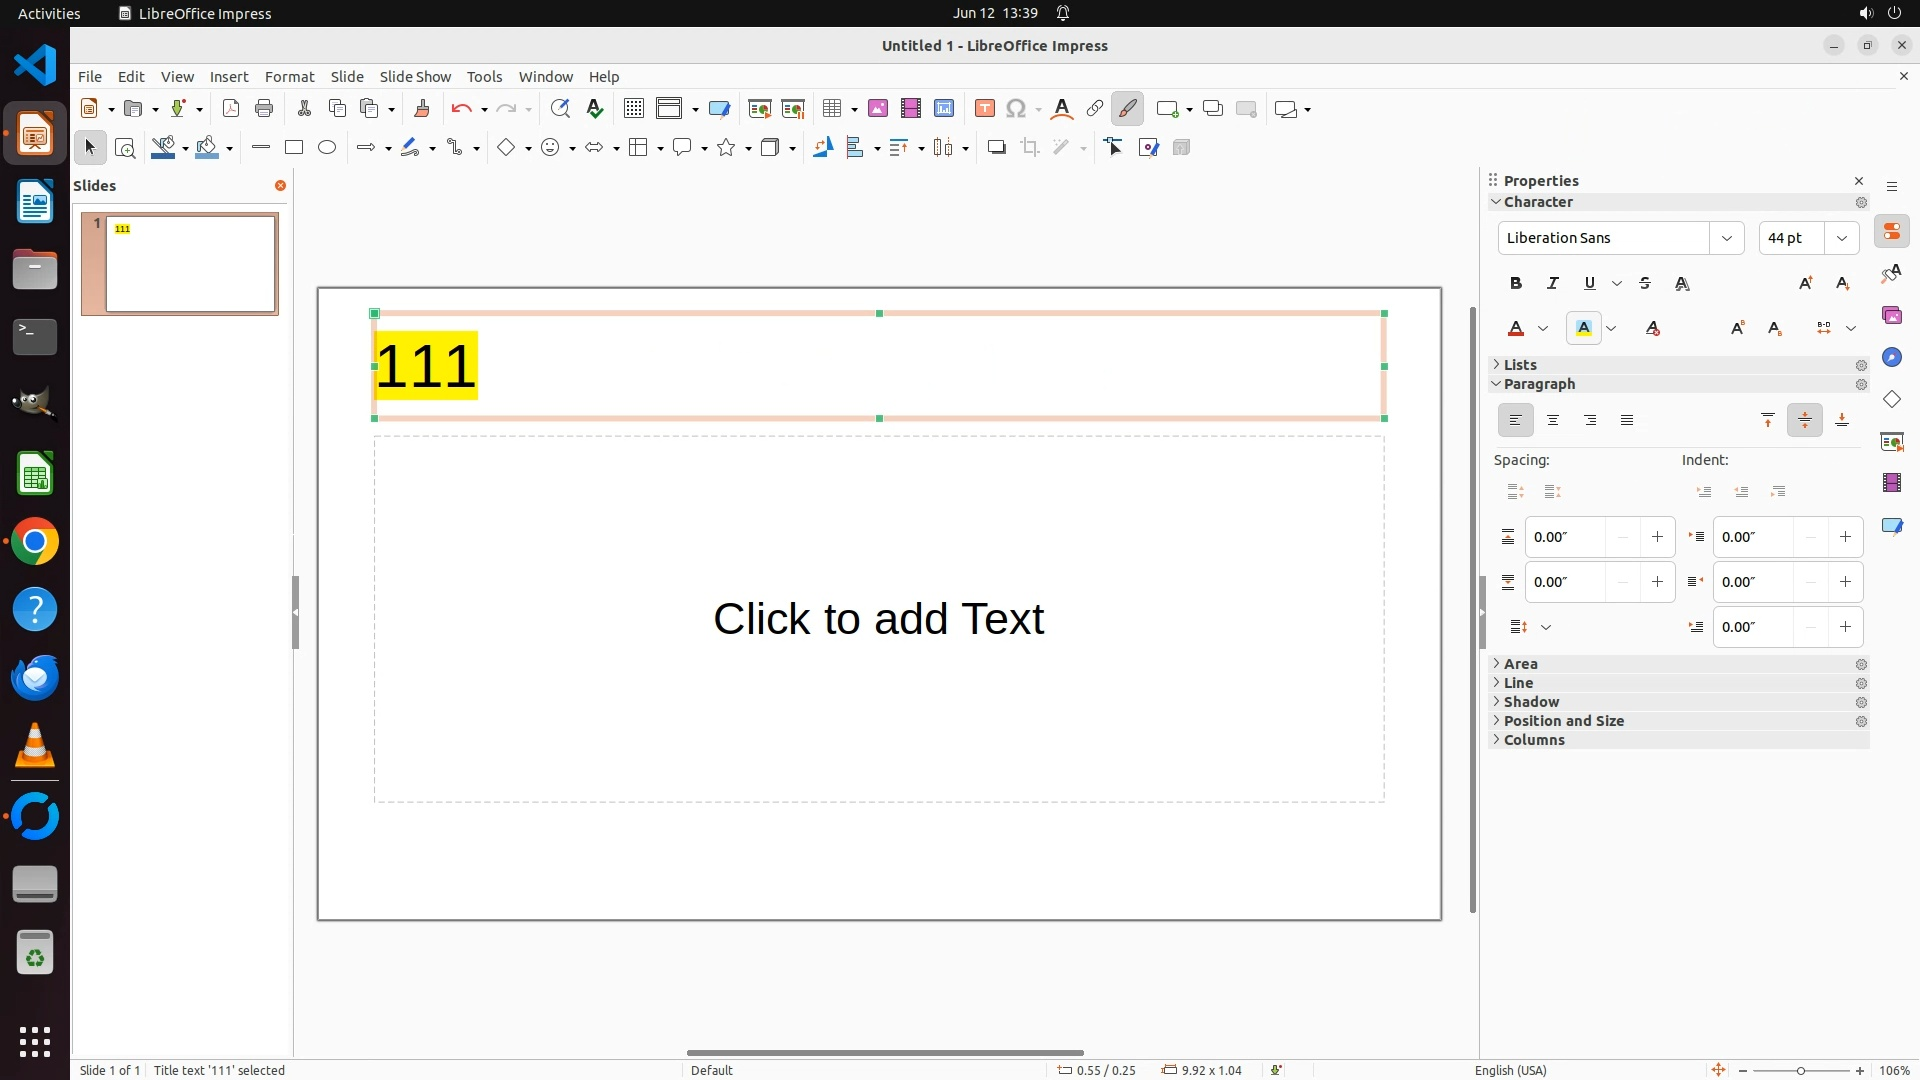This screenshot has height=1080, width=1920.
Task: Click the Activities button
Action: [49, 13]
